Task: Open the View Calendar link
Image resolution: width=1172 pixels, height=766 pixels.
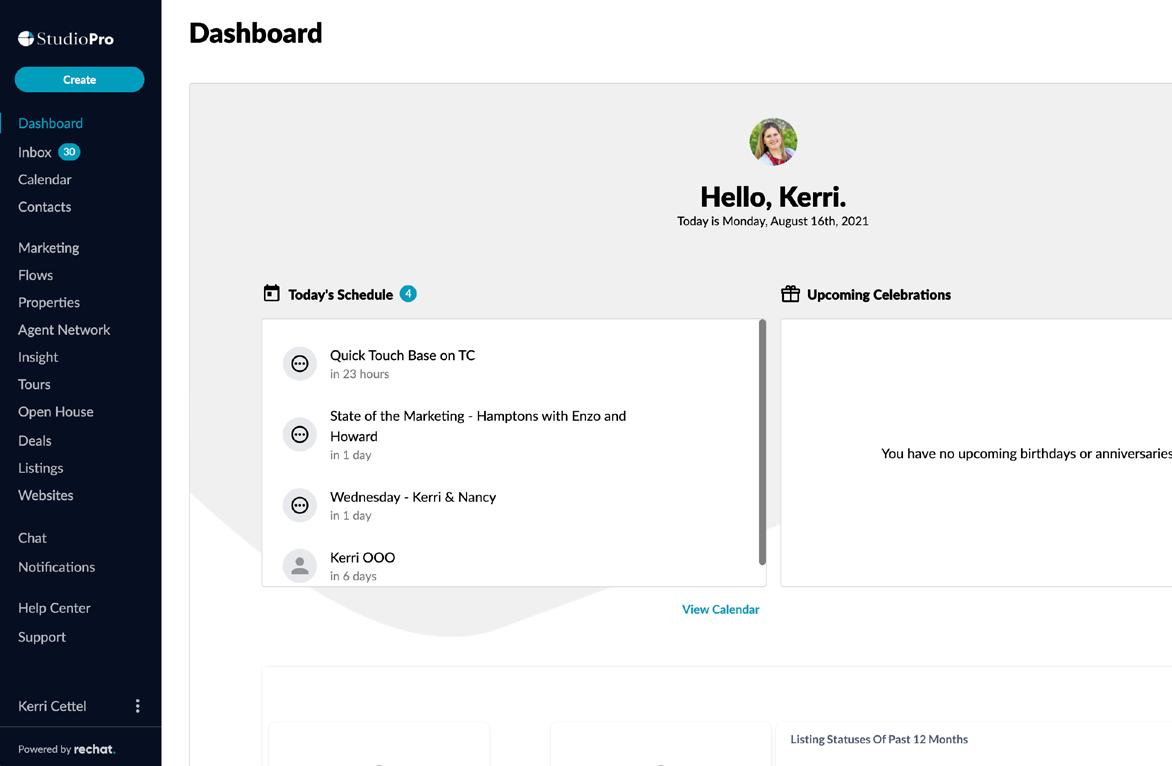Action: [x=721, y=609]
